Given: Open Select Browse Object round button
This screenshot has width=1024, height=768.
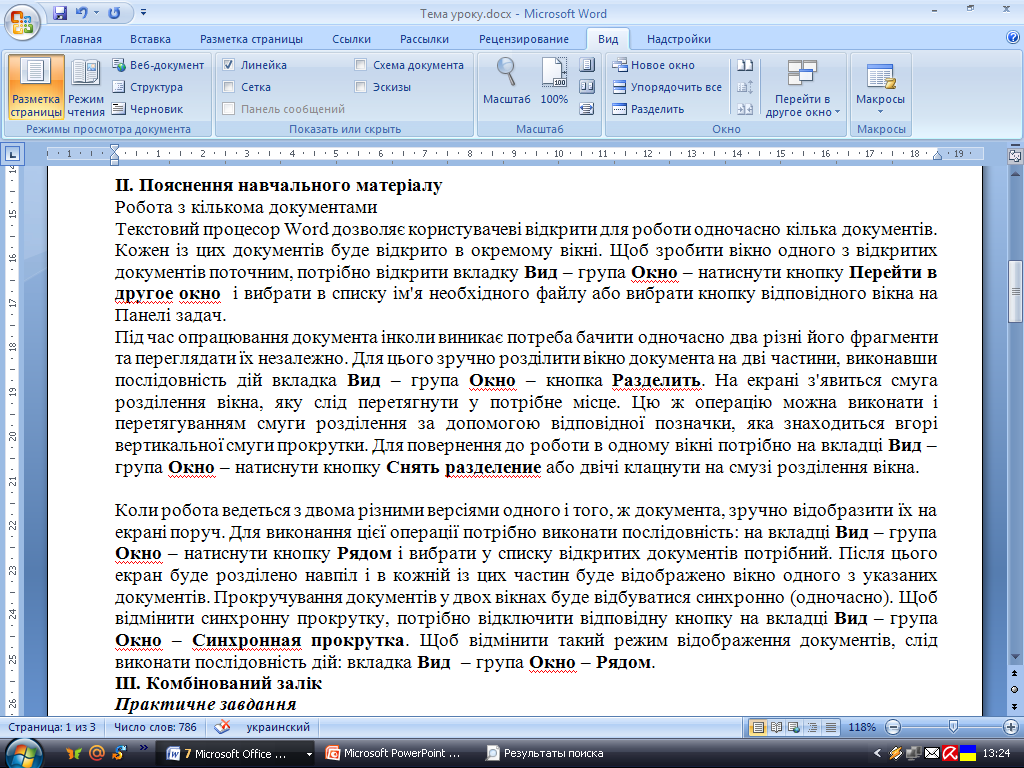Looking at the screenshot, I should (x=1015, y=690).
